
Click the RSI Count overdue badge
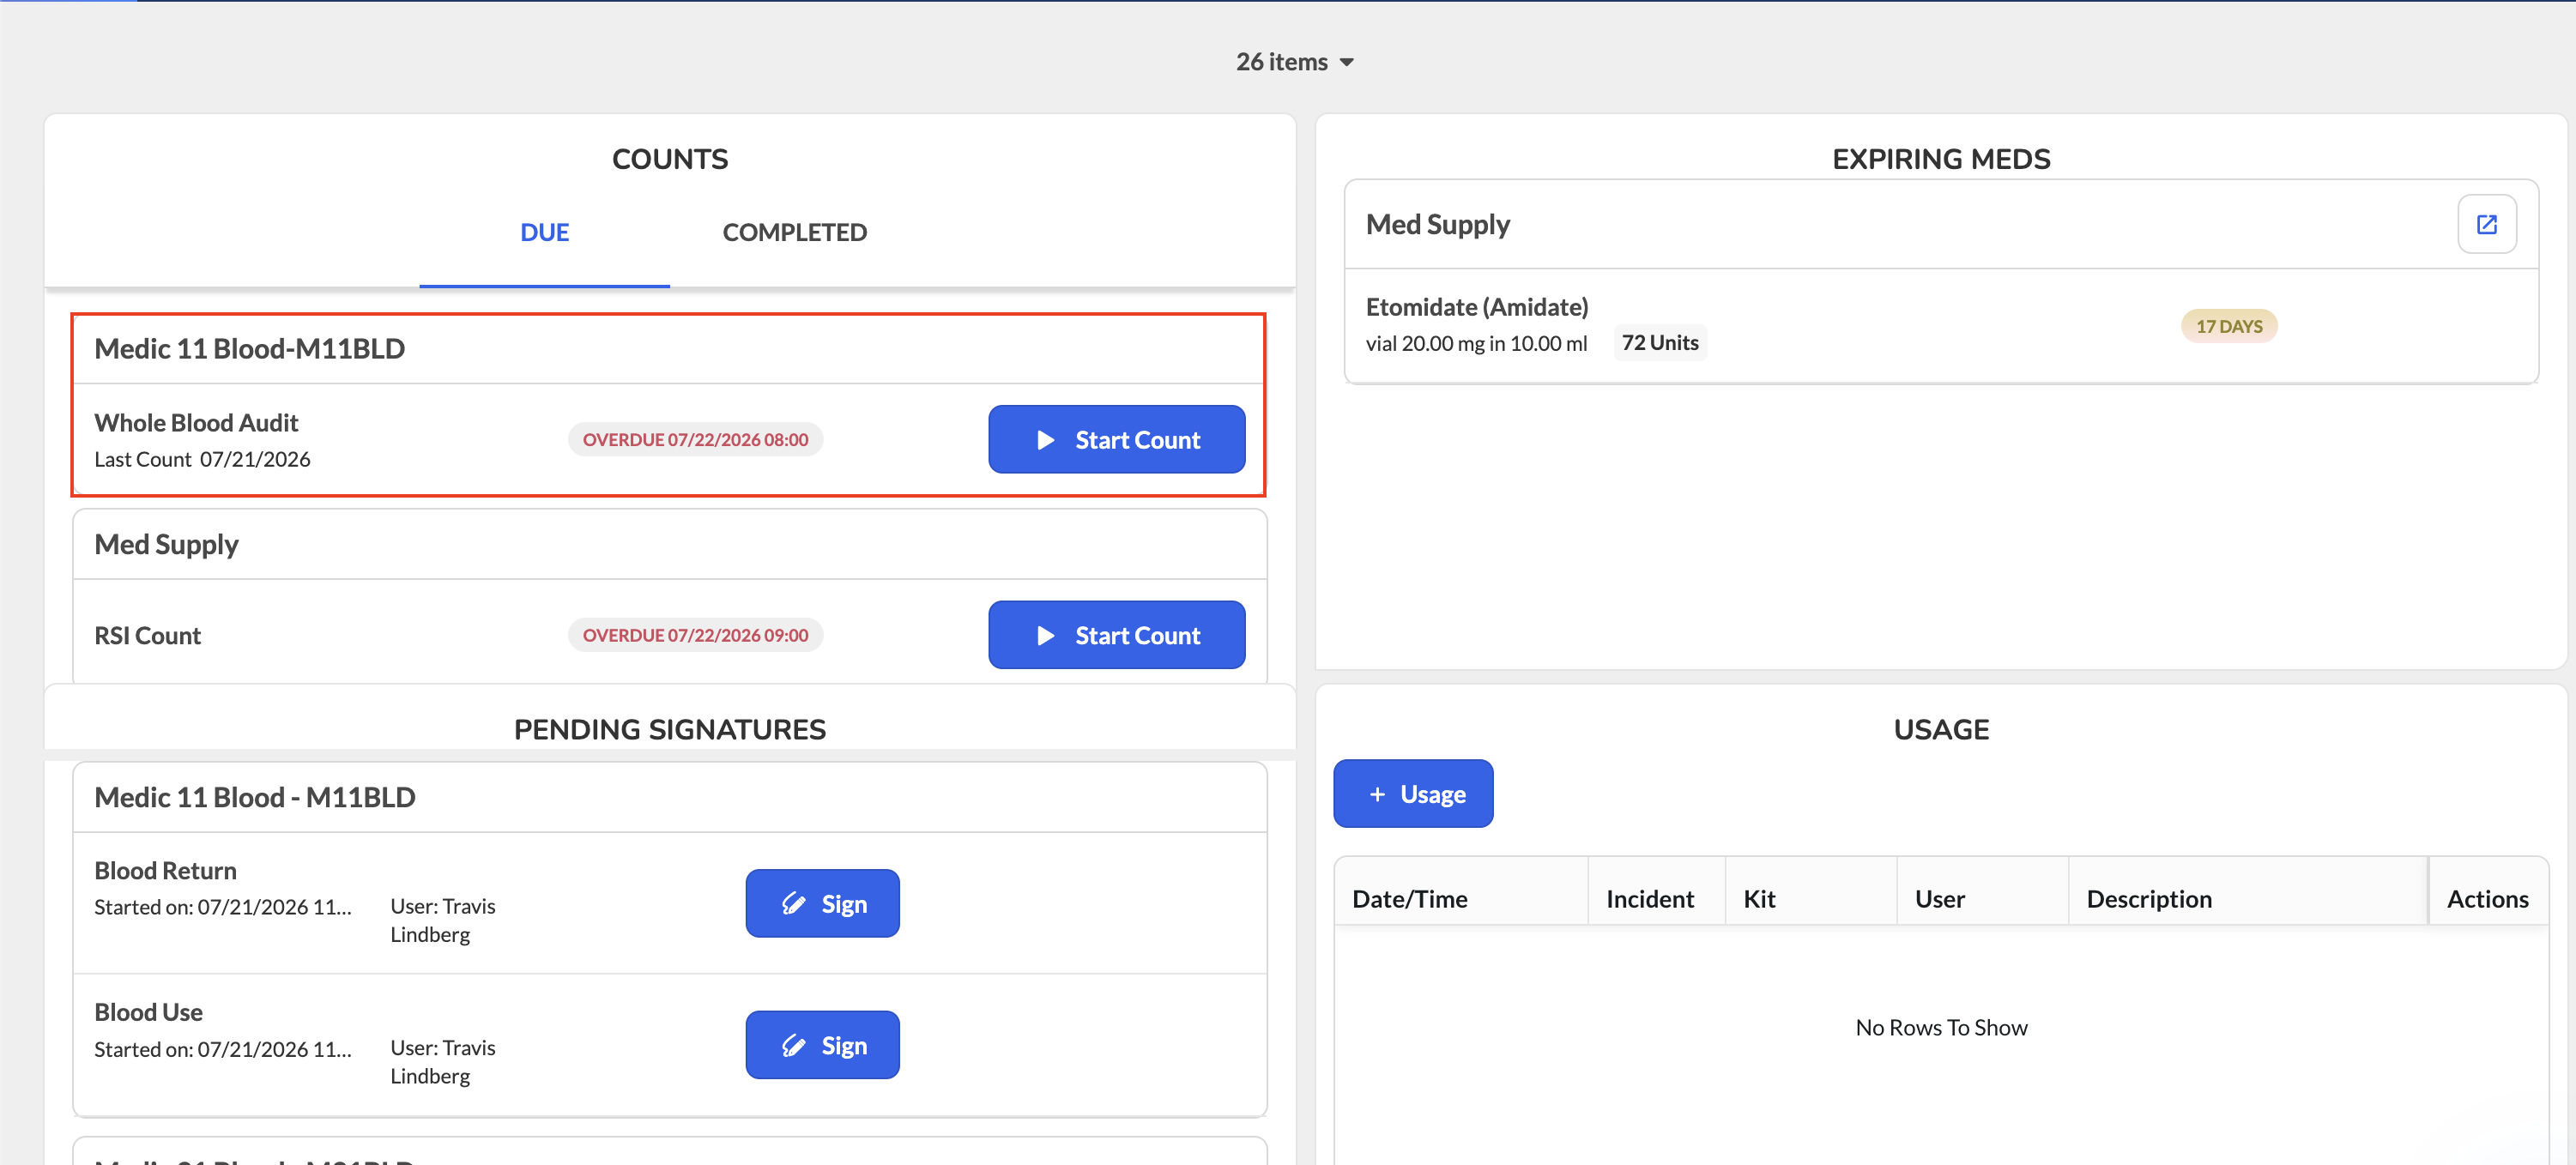pyautogui.click(x=695, y=635)
